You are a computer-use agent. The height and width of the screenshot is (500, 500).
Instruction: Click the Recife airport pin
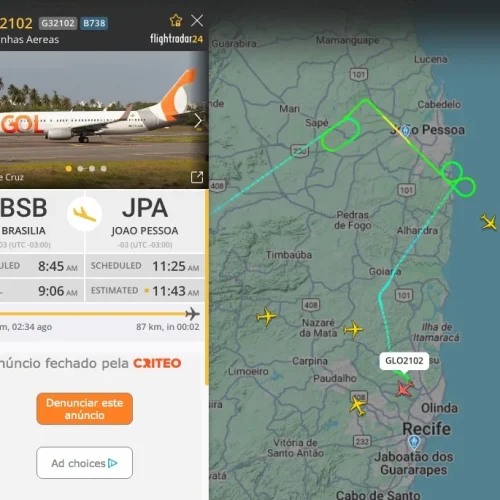click(414, 442)
